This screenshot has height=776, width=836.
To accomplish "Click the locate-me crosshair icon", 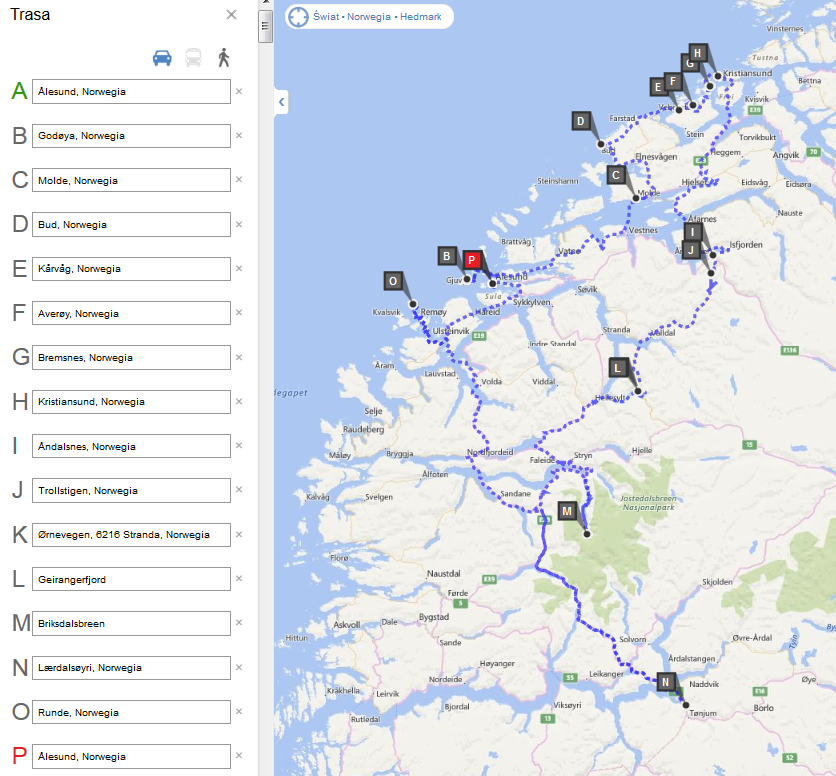I will 298,17.
